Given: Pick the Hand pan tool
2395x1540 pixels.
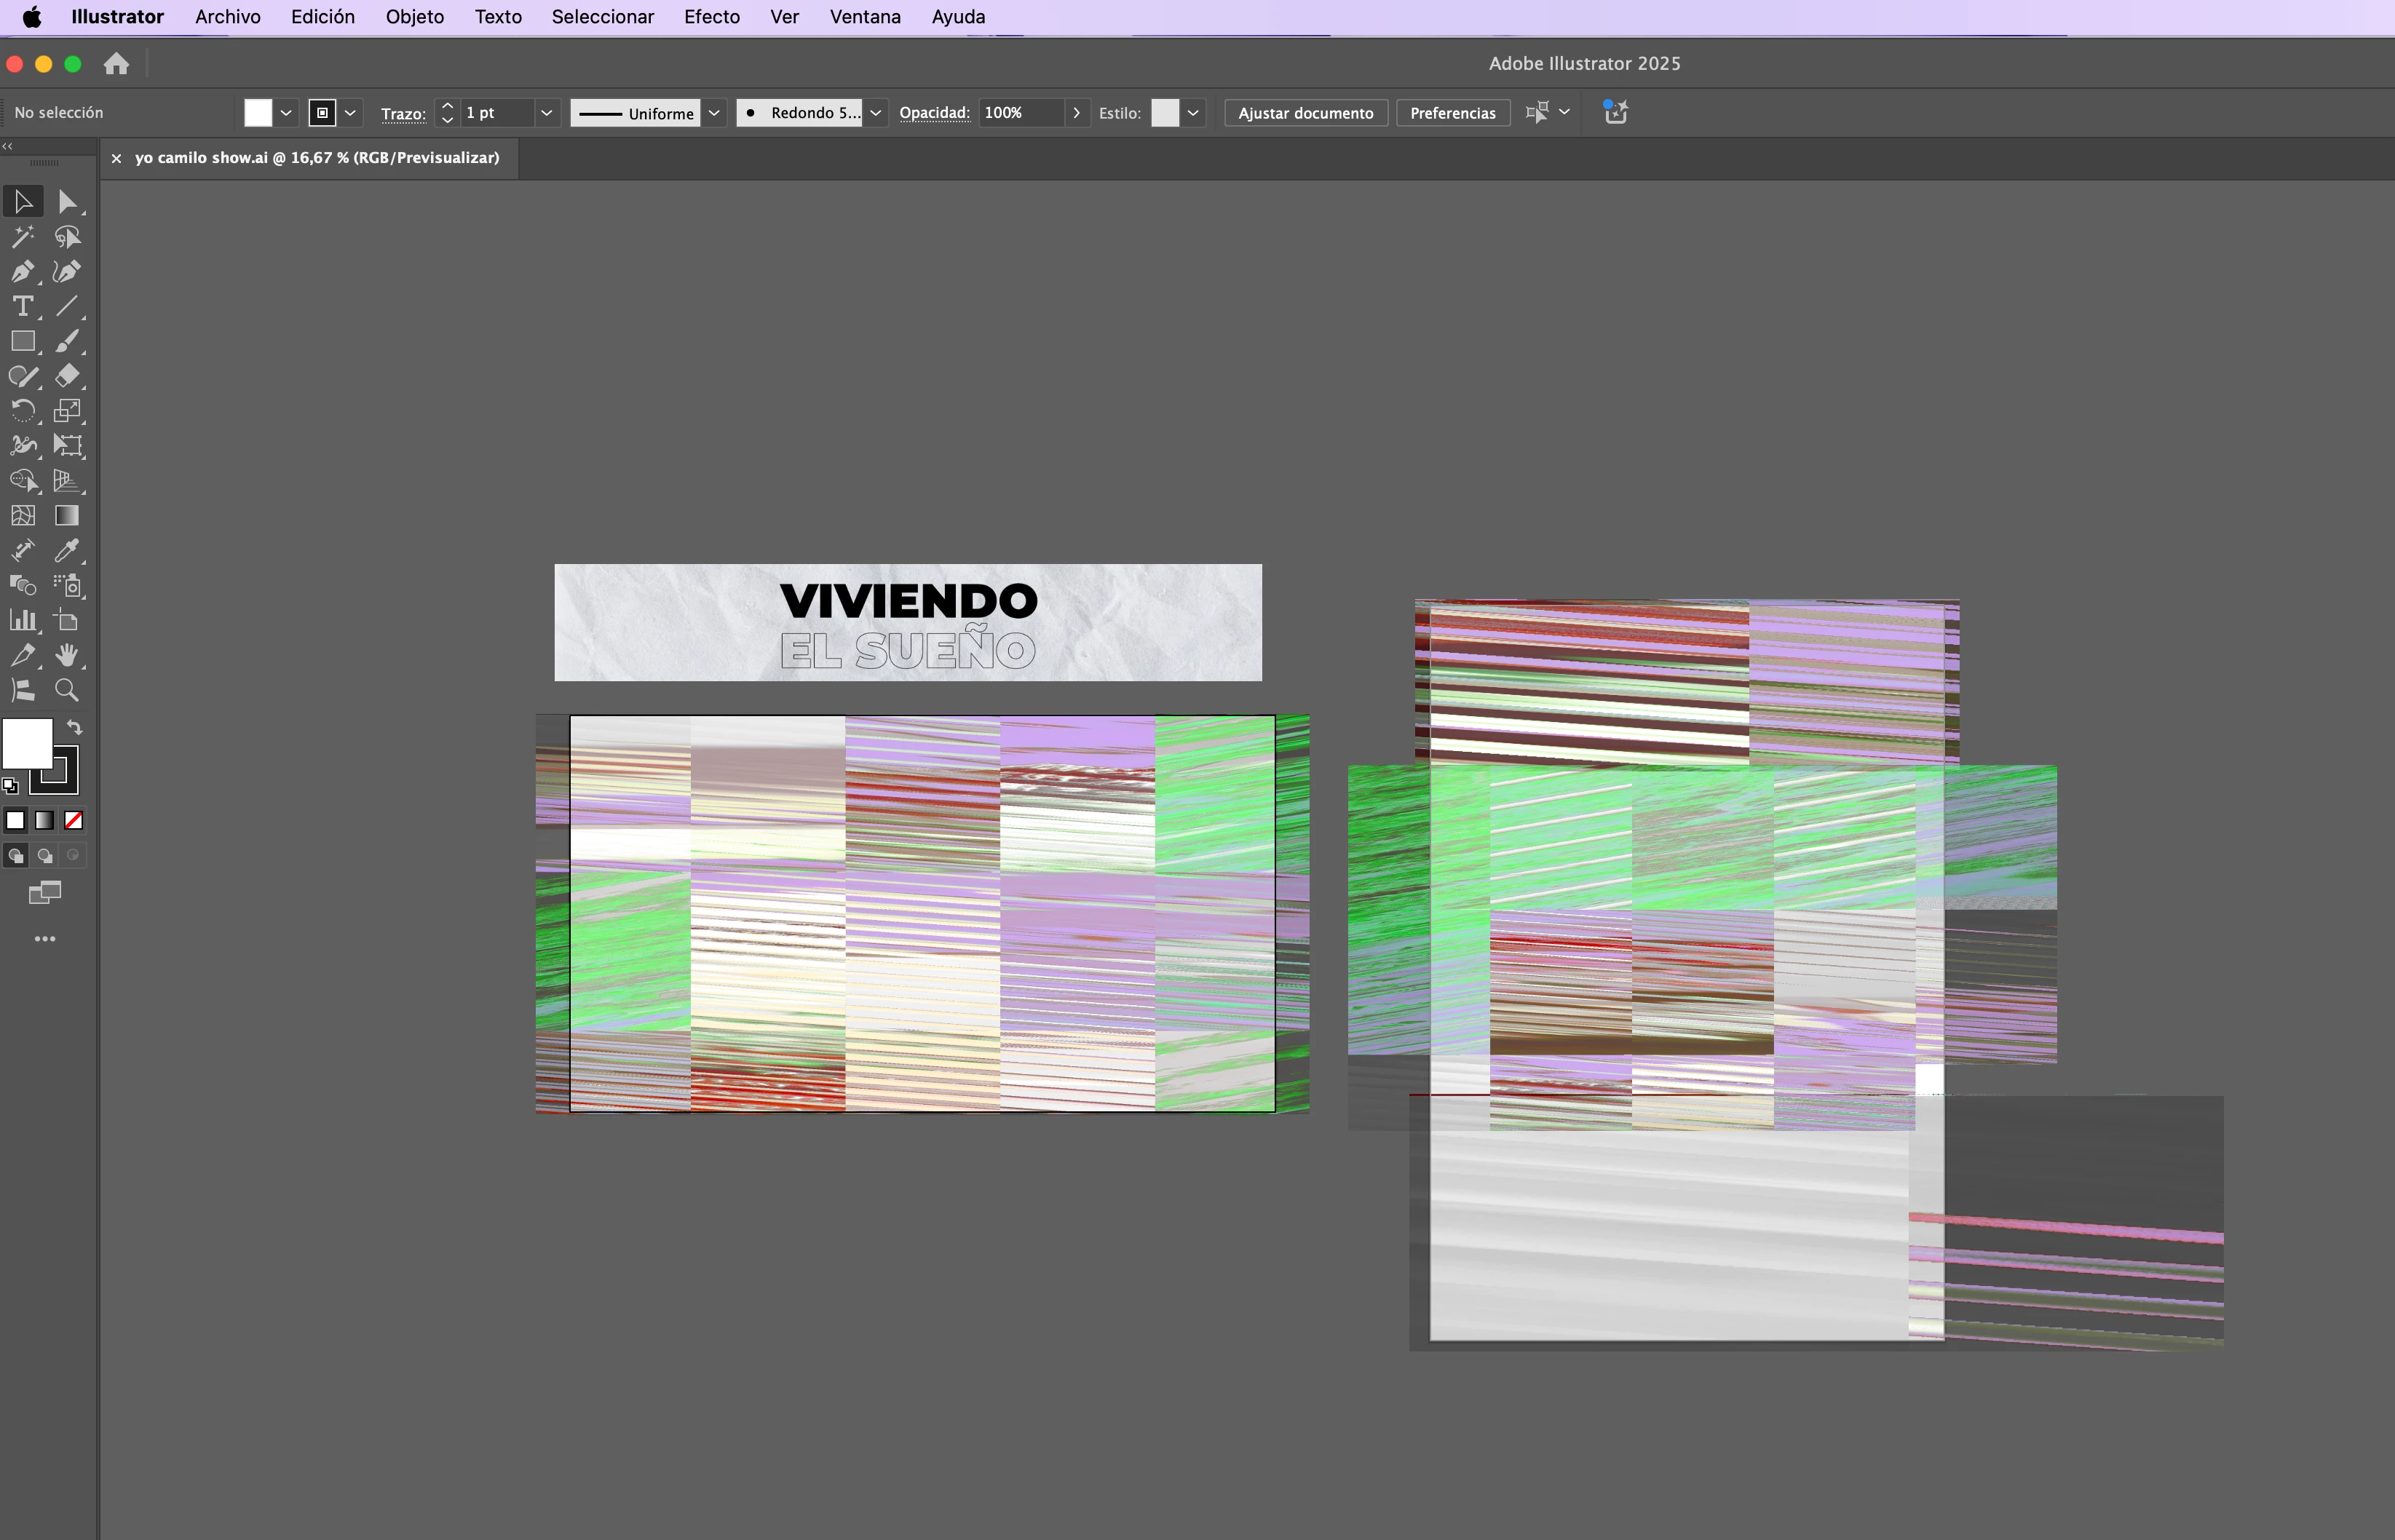Looking at the screenshot, I should click(67, 655).
